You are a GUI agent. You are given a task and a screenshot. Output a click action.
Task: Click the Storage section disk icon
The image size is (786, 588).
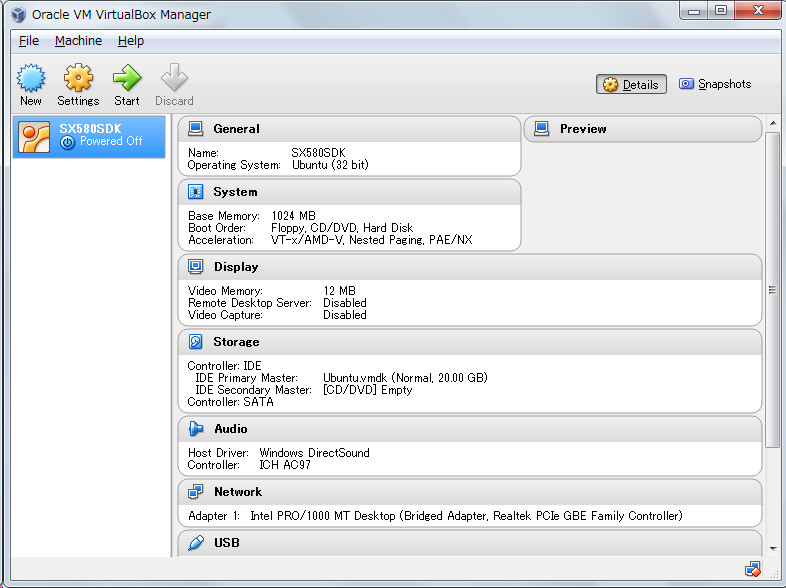point(195,342)
